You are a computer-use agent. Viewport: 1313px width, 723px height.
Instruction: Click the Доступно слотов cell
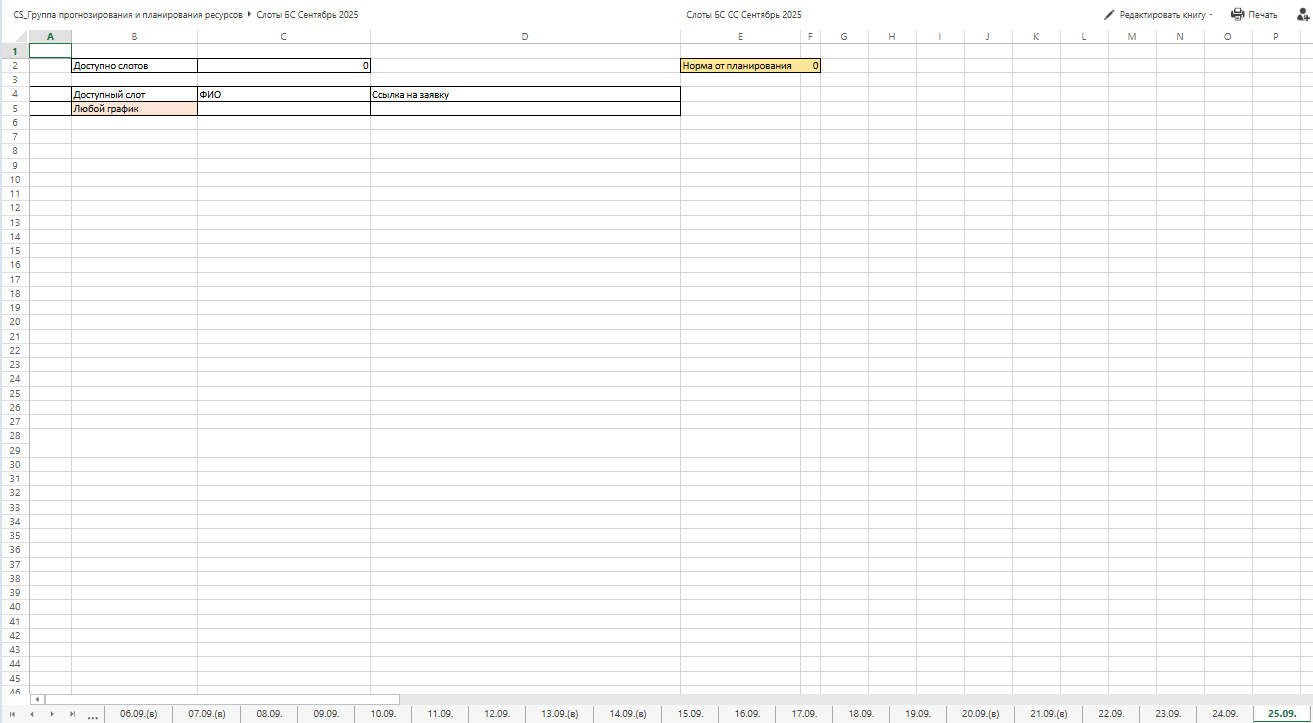point(134,65)
